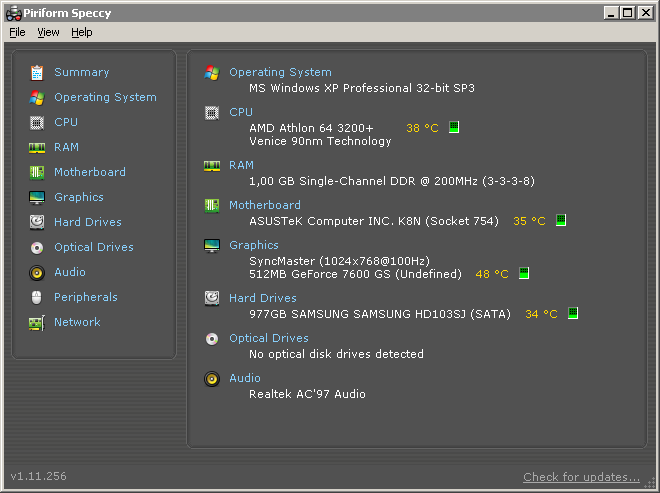
Task: Click the Motherboard icon in sidebar
Action: [x=37, y=173]
